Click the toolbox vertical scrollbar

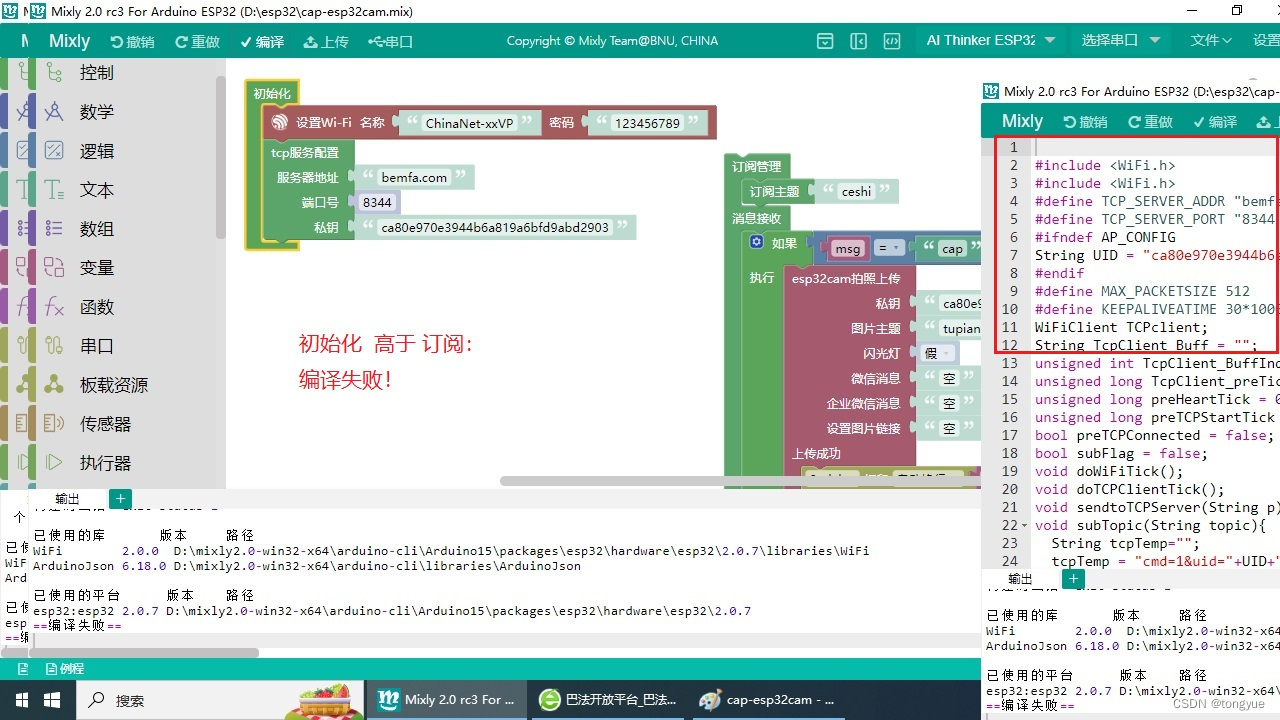tap(221, 158)
